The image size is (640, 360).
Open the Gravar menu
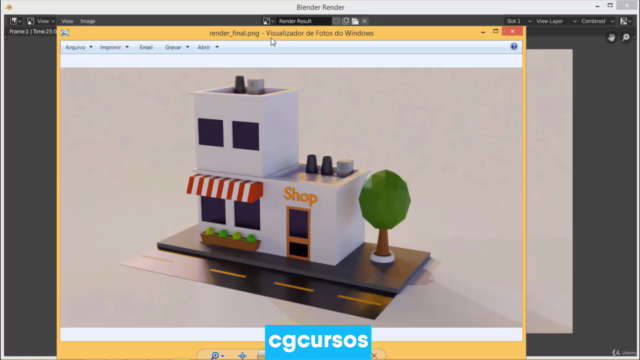pyautogui.click(x=177, y=47)
